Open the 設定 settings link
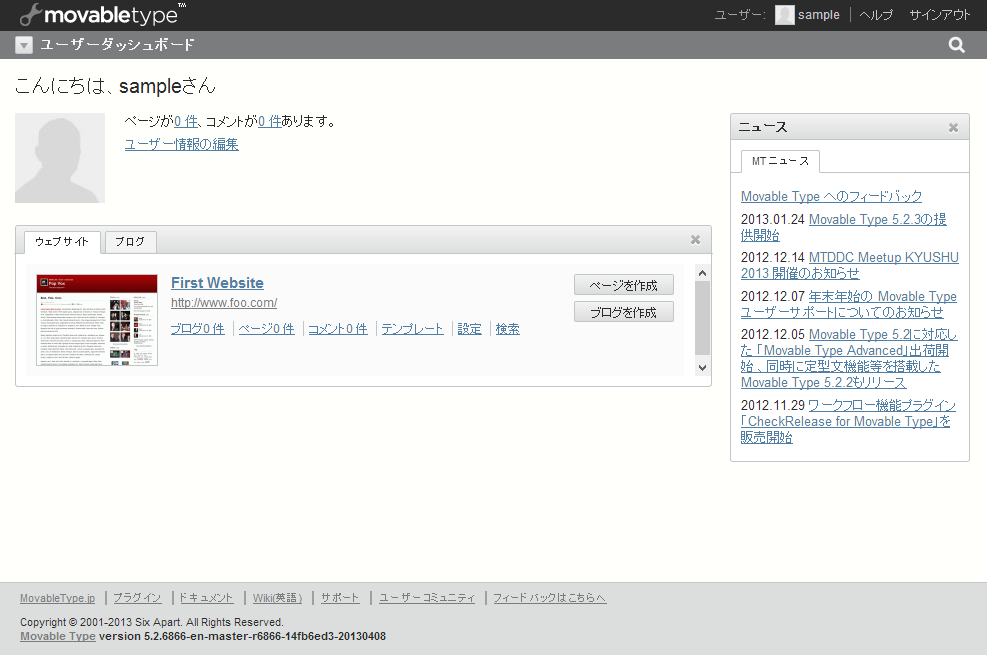 (x=469, y=329)
